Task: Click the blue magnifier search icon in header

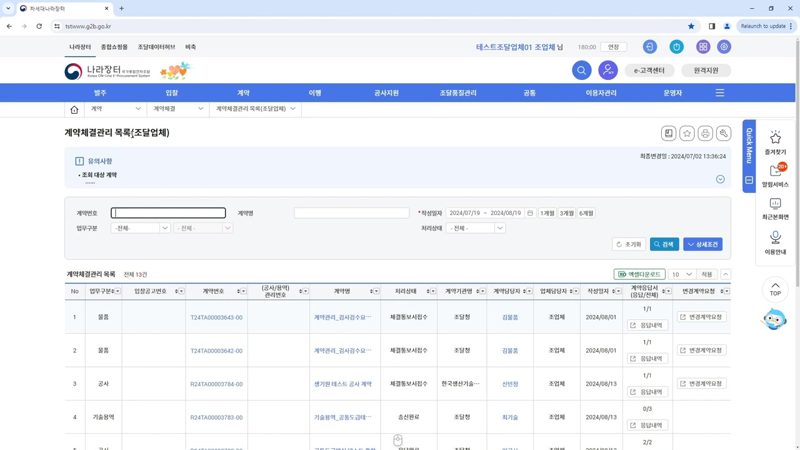Action: [581, 70]
